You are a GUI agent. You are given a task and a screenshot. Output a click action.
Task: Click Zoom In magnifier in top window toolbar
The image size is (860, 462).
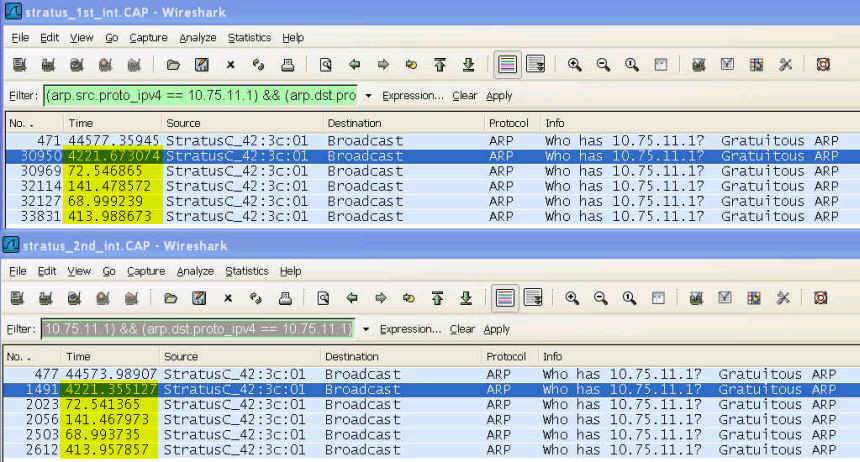pos(575,65)
